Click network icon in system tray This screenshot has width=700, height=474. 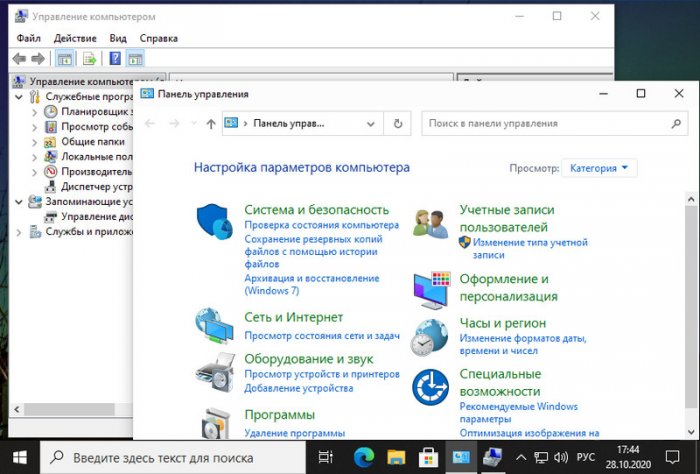tap(542, 457)
